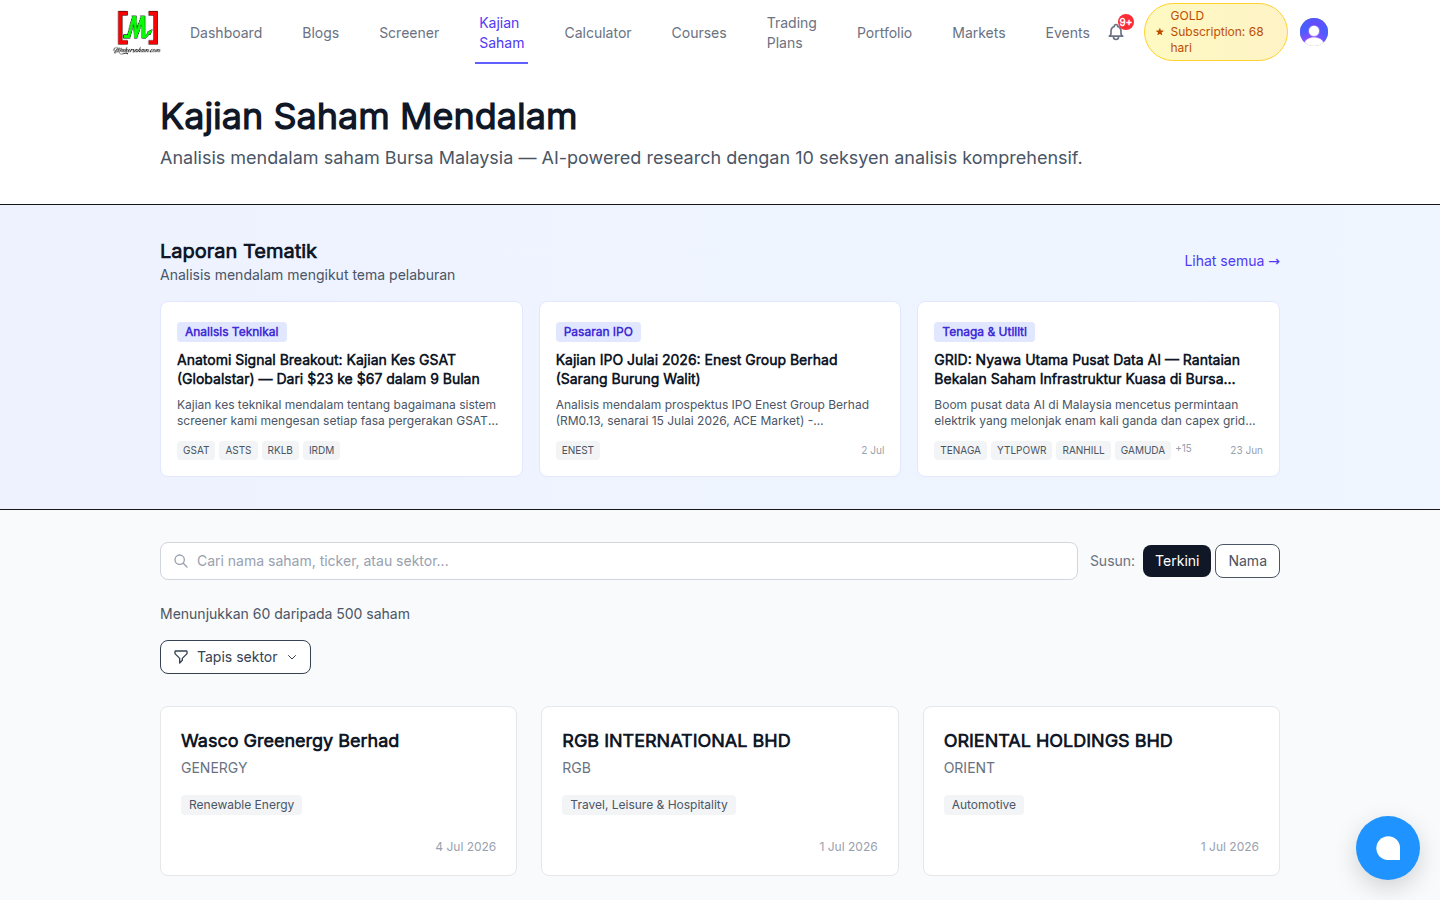Click the YTLPOWR ticker tag
Viewport: 1440px width, 900px height.
coord(1021,450)
